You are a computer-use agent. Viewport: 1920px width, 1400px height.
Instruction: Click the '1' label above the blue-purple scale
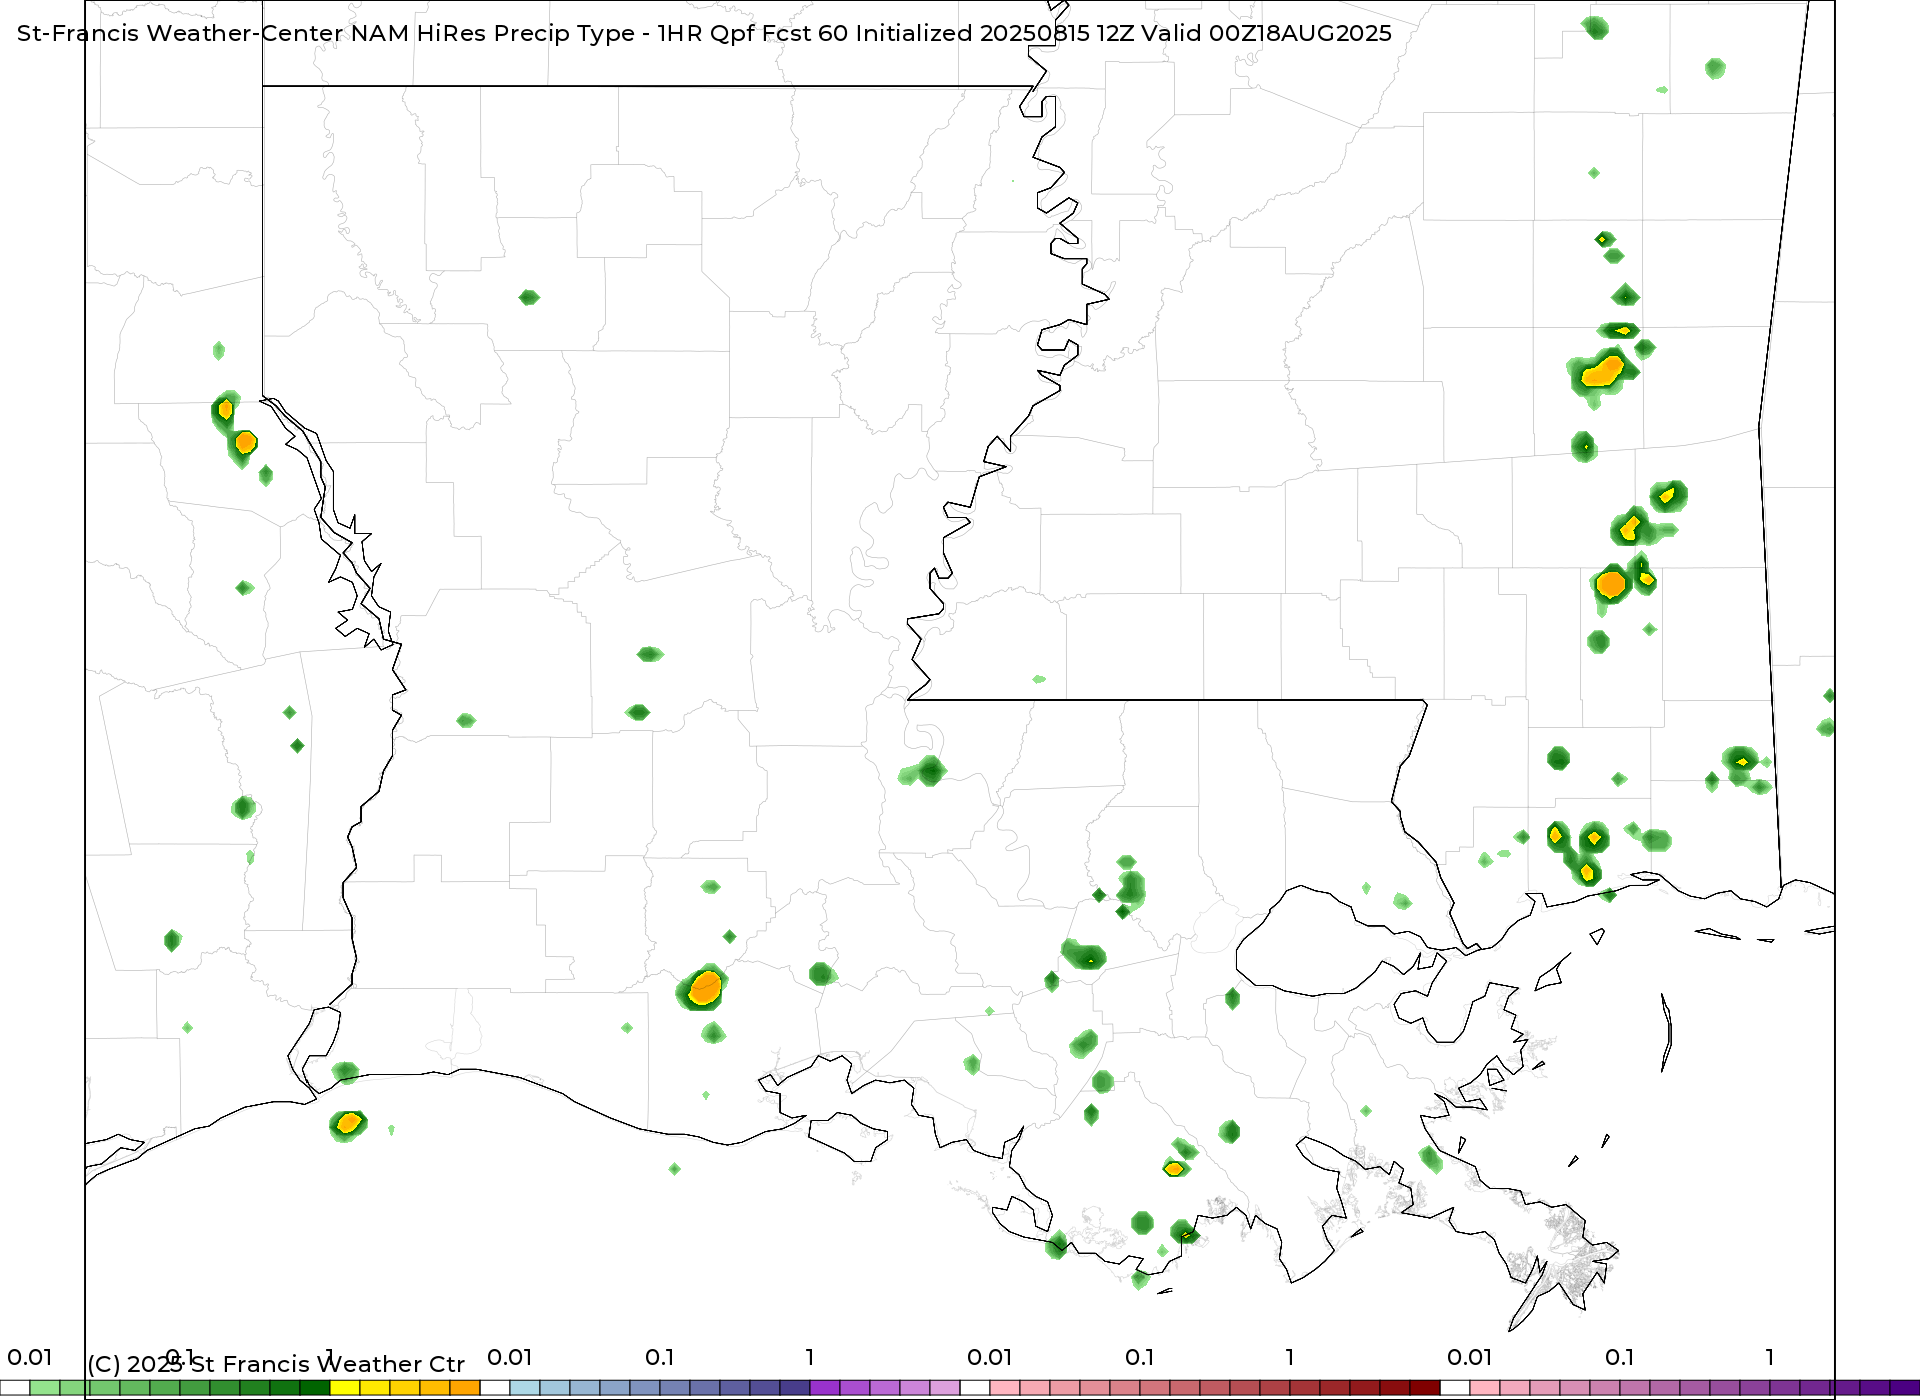pyautogui.click(x=810, y=1357)
